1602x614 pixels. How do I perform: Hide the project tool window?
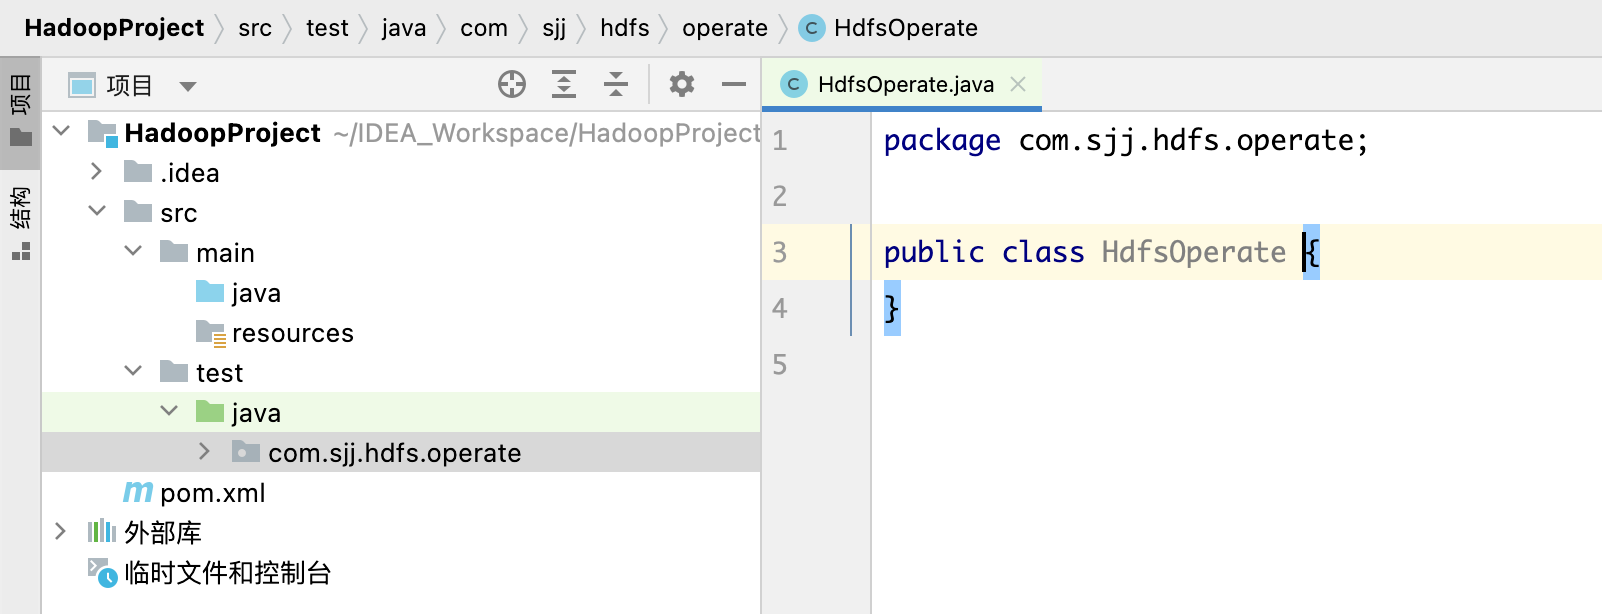click(734, 85)
